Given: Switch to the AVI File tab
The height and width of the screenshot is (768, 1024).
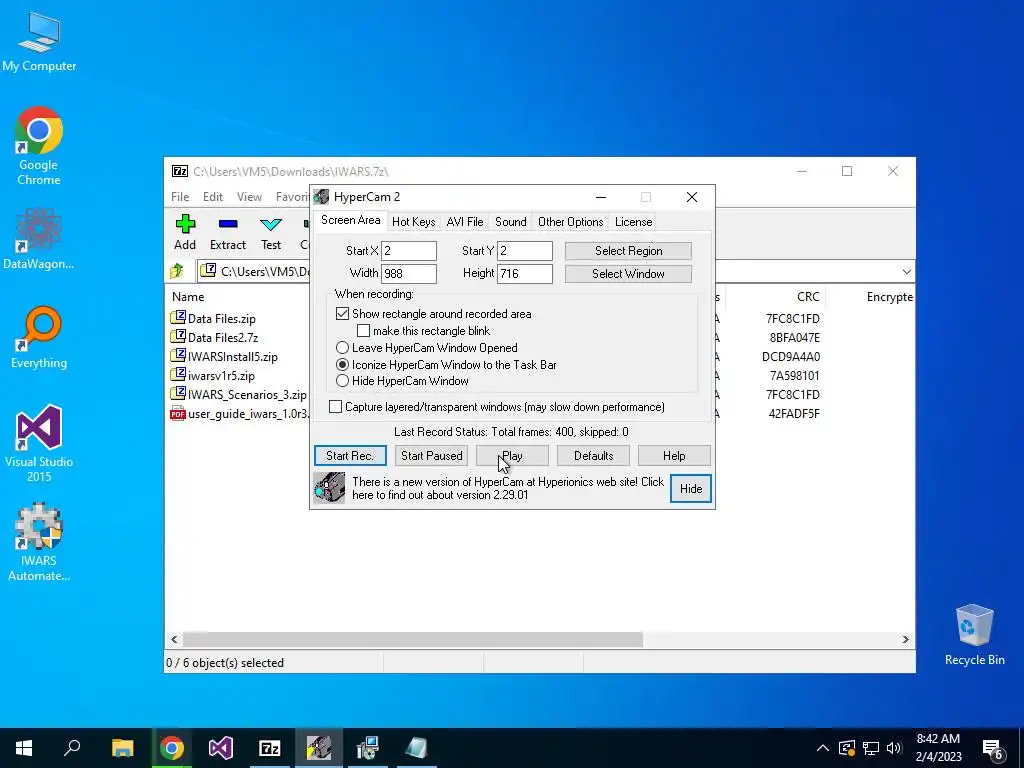Looking at the screenshot, I should (465, 221).
